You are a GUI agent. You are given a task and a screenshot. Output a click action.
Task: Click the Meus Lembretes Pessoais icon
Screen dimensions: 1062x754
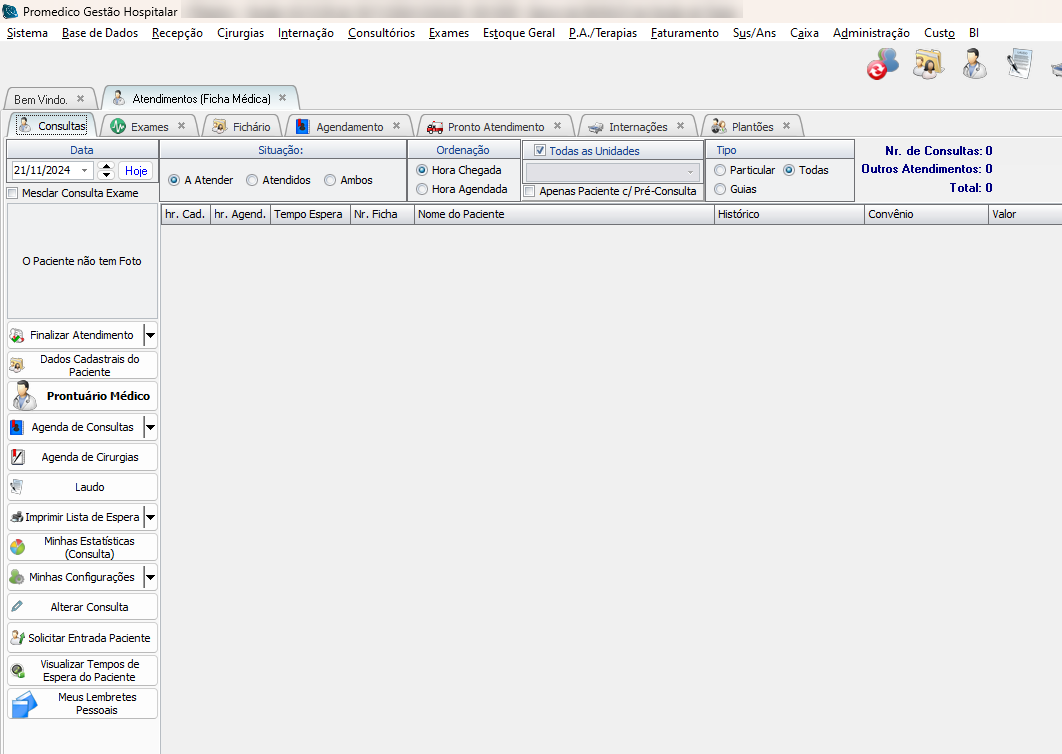tap(24, 704)
